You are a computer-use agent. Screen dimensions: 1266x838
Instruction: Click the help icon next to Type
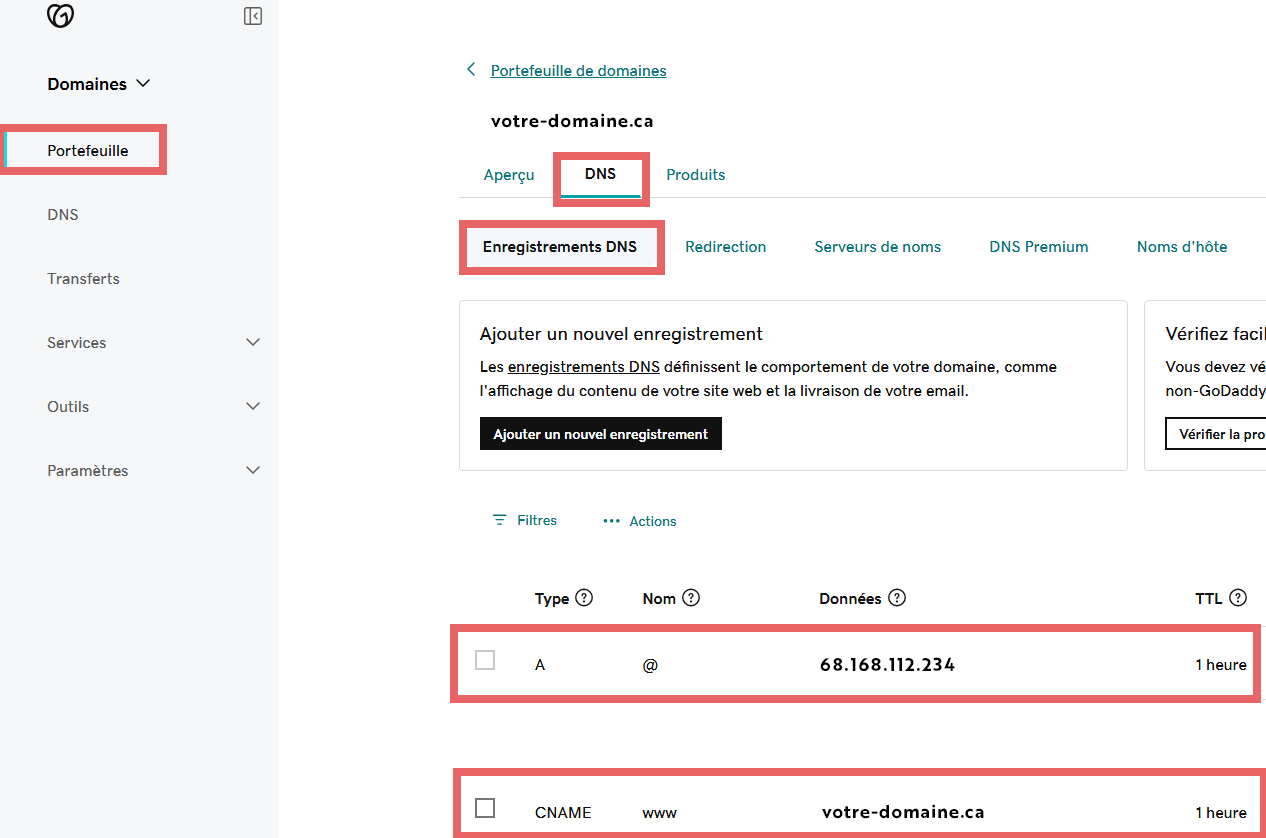pos(587,597)
